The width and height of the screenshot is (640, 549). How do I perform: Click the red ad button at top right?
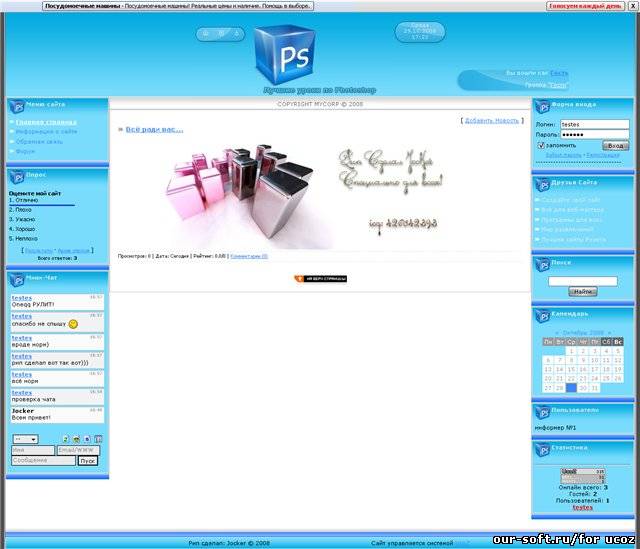pyautogui.click(x=585, y=6)
